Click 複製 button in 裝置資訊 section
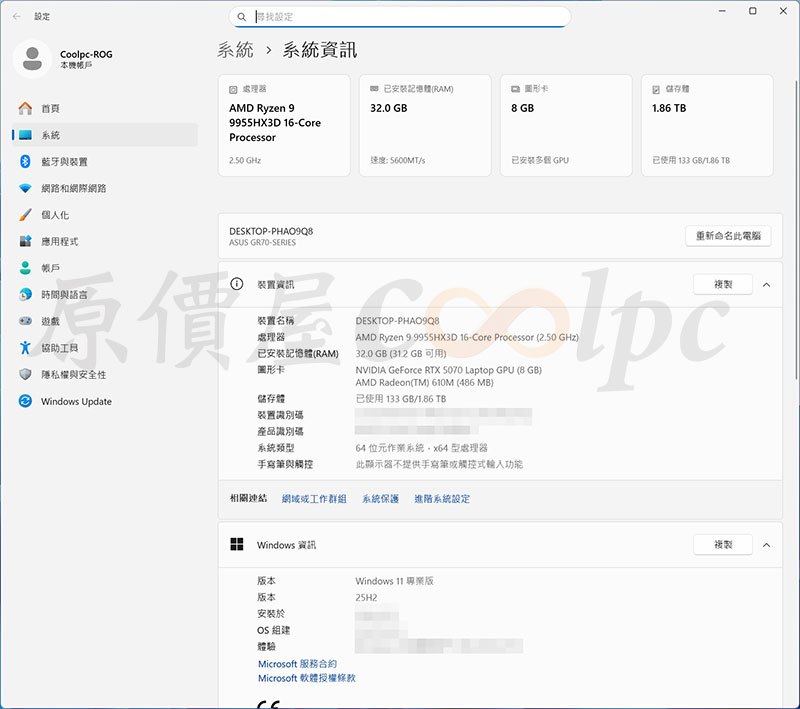800x709 pixels. [722, 285]
